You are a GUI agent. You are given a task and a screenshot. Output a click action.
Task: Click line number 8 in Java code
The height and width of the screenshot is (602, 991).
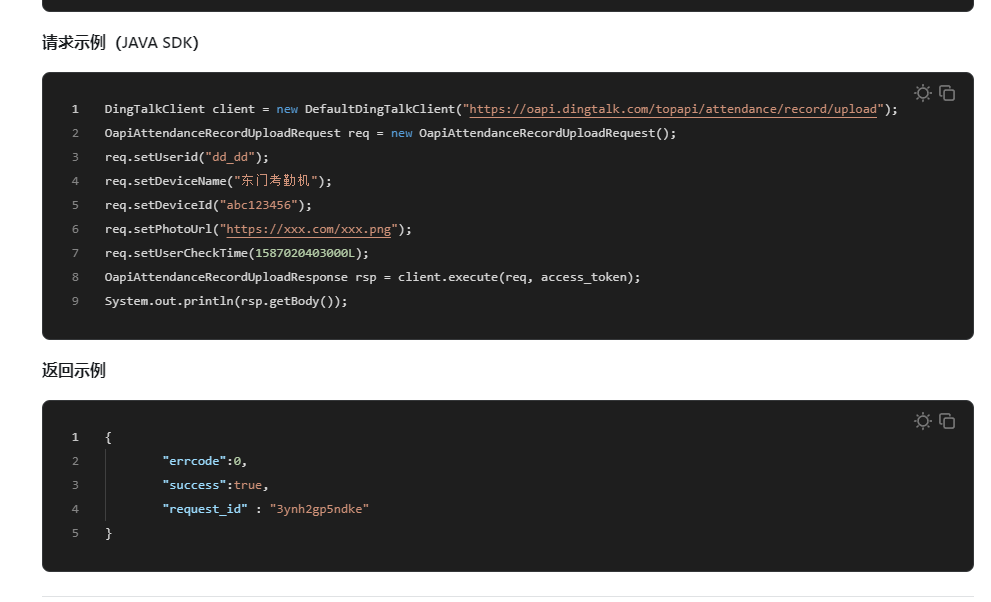coord(75,277)
